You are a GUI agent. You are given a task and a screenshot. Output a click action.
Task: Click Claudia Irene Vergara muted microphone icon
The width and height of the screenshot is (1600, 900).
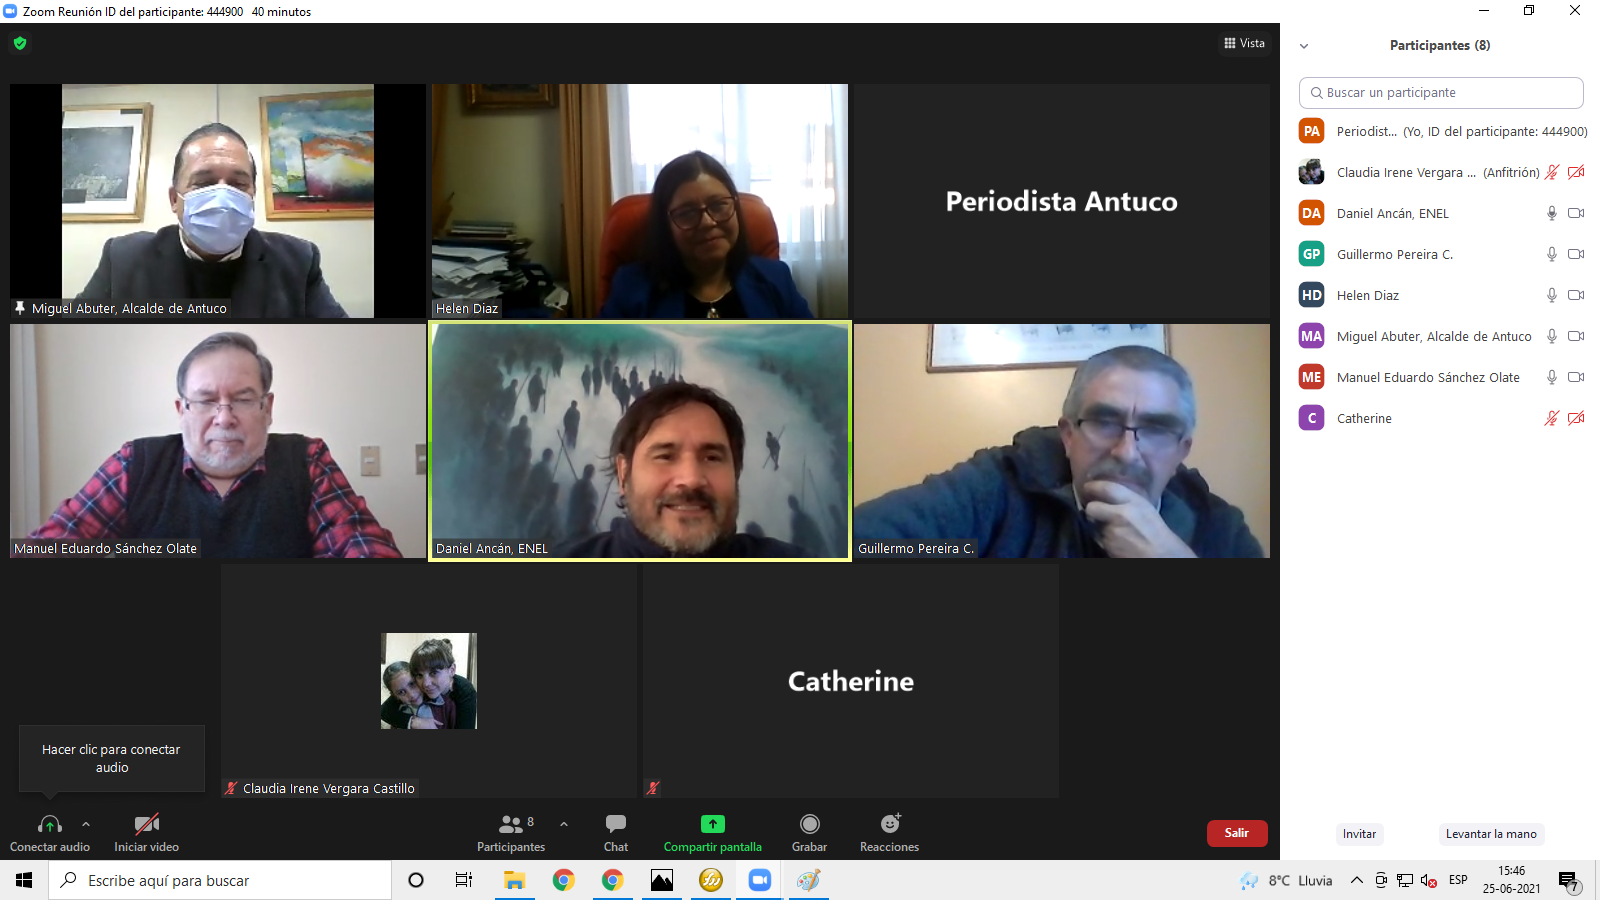pos(1552,172)
